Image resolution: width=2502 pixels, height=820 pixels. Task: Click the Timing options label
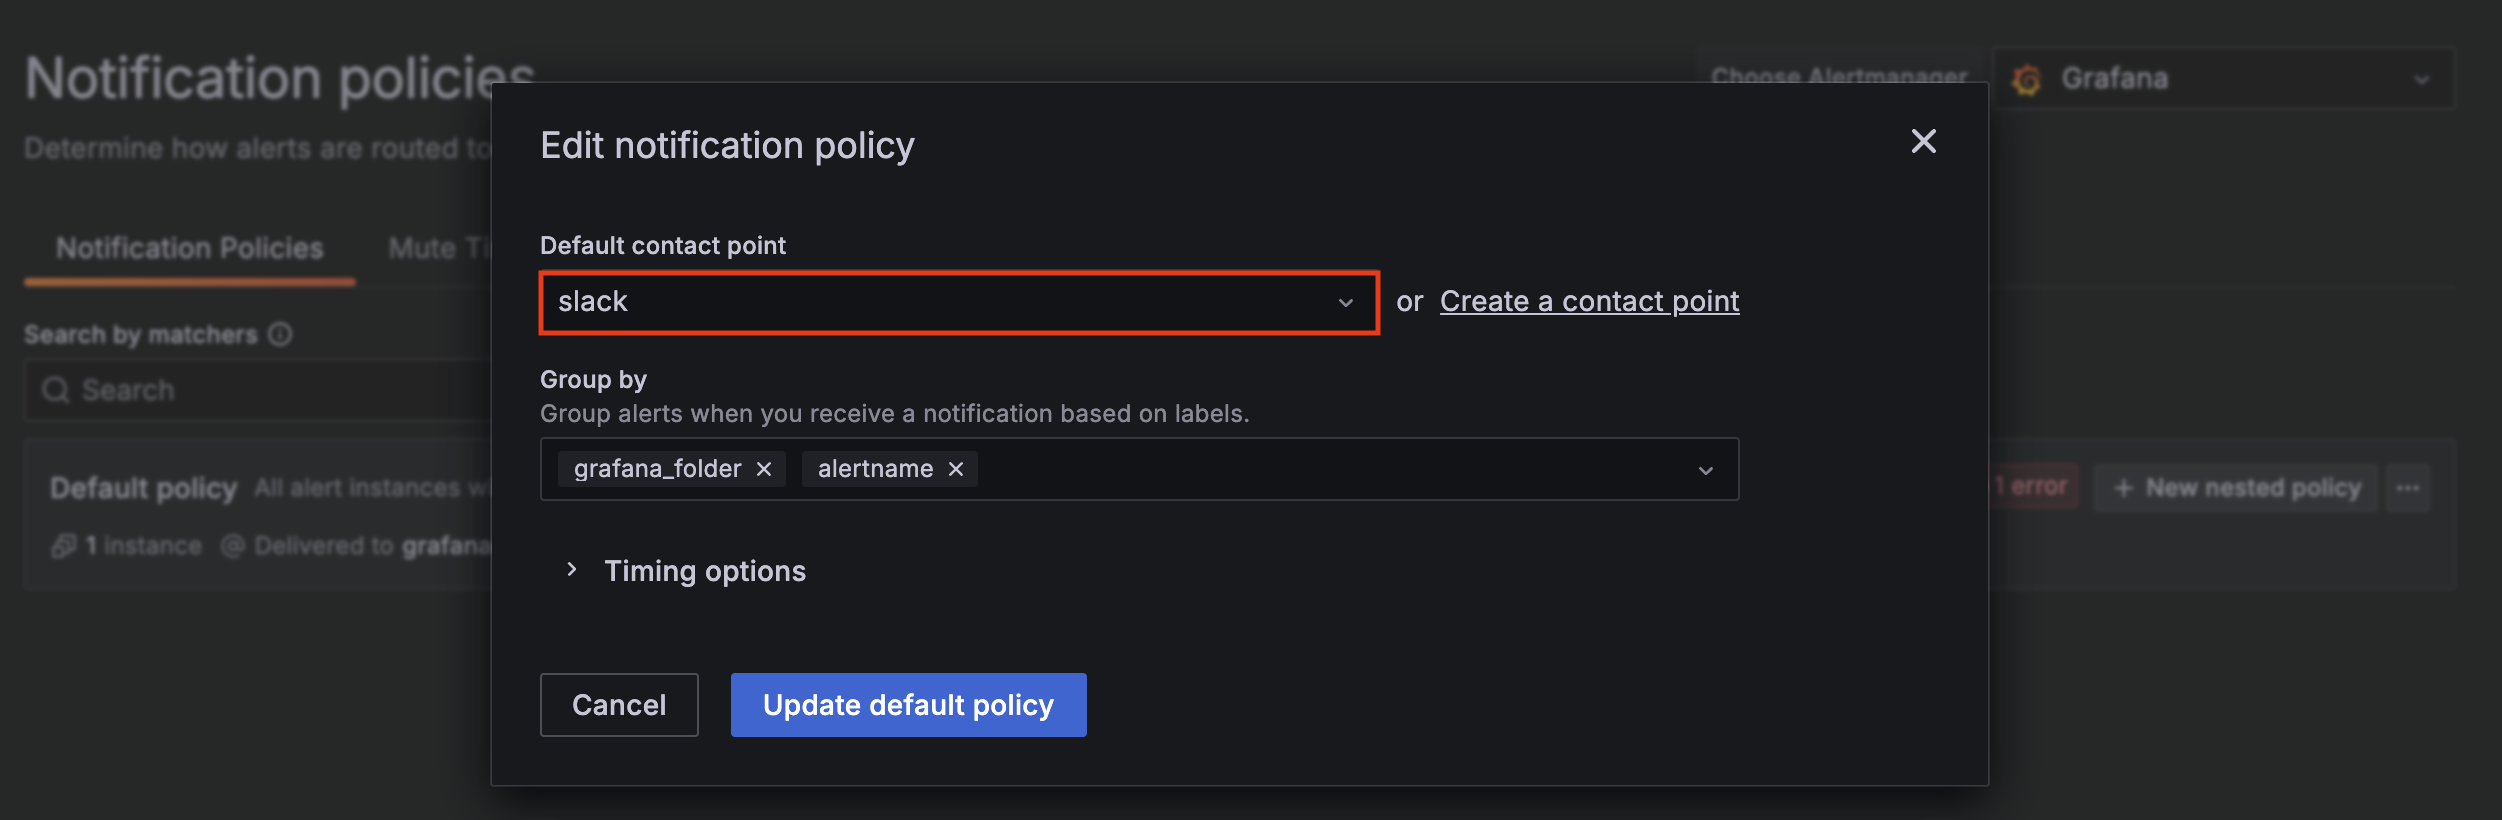(x=705, y=571)
